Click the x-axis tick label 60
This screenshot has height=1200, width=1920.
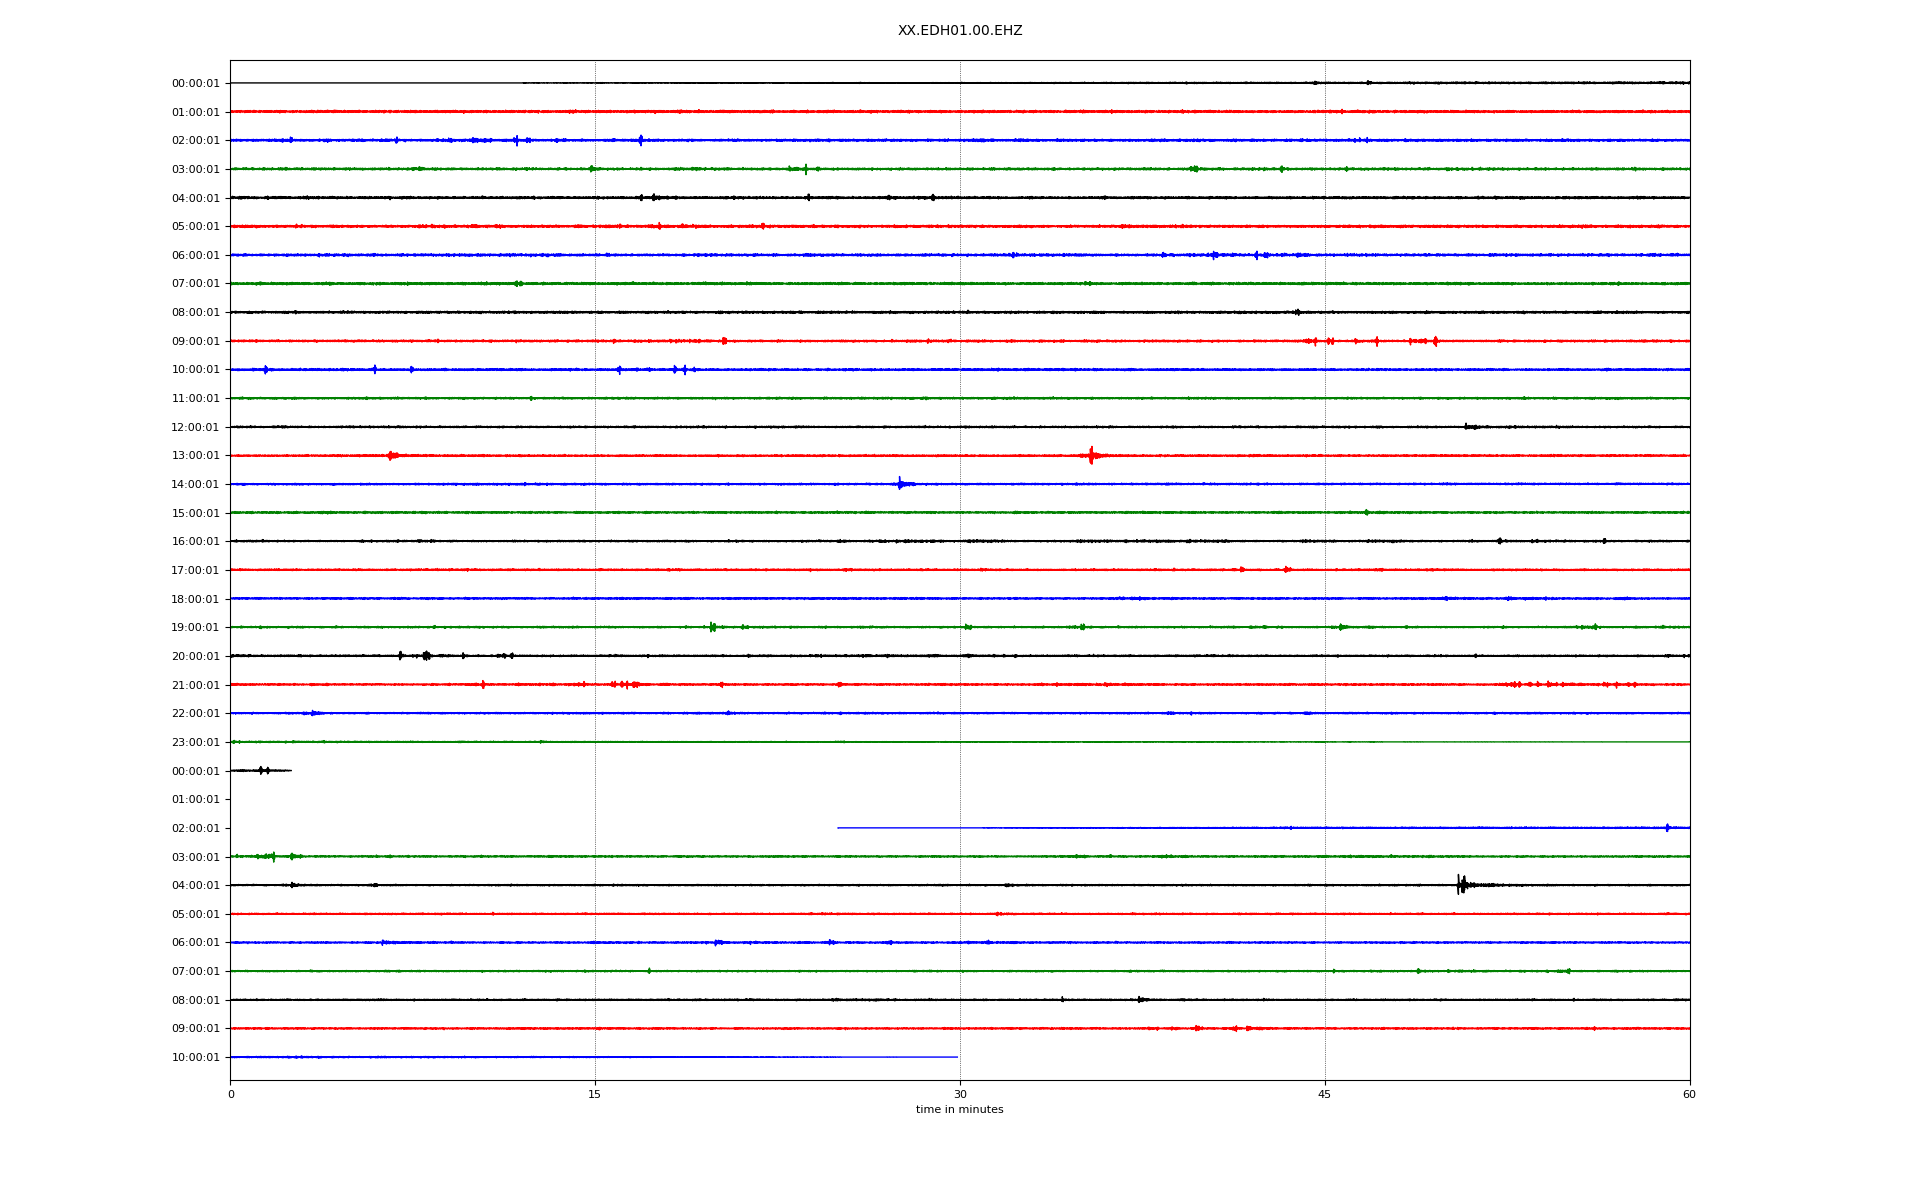pyautogui.click(x=1688, y=1094)
